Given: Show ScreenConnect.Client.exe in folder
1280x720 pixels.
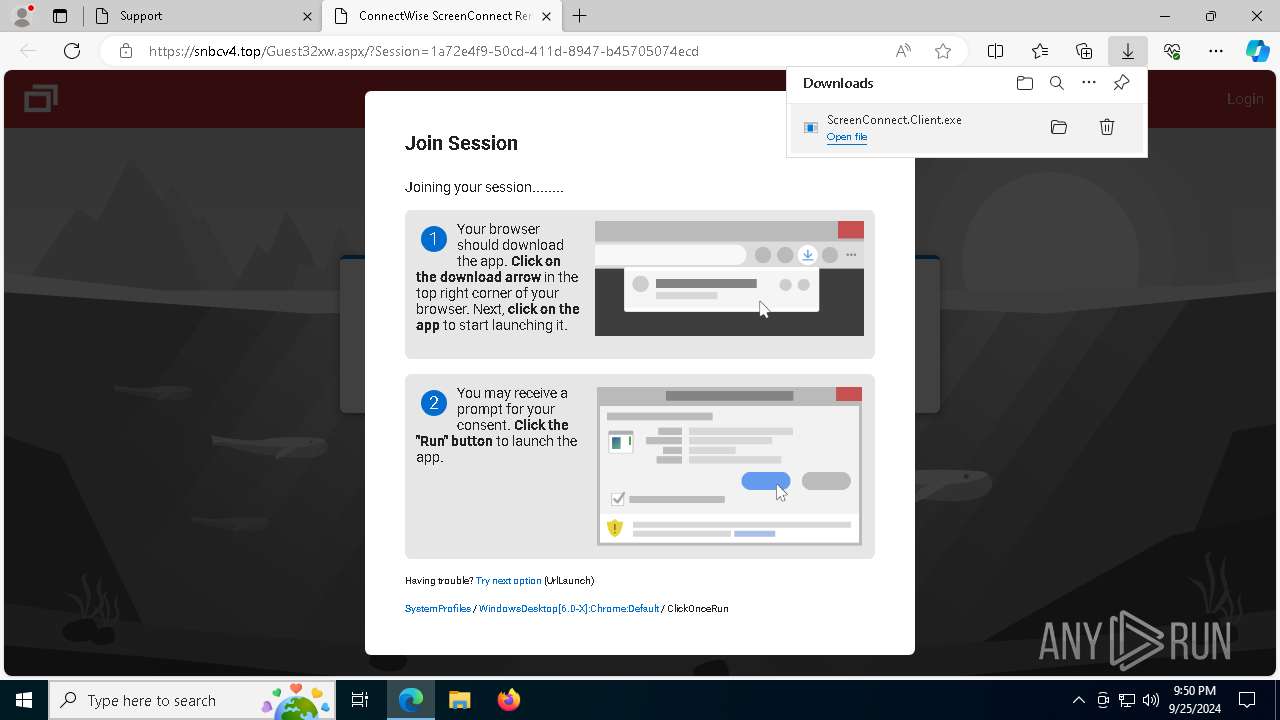Looking at the screenshot, I should tap(1059, 127).
